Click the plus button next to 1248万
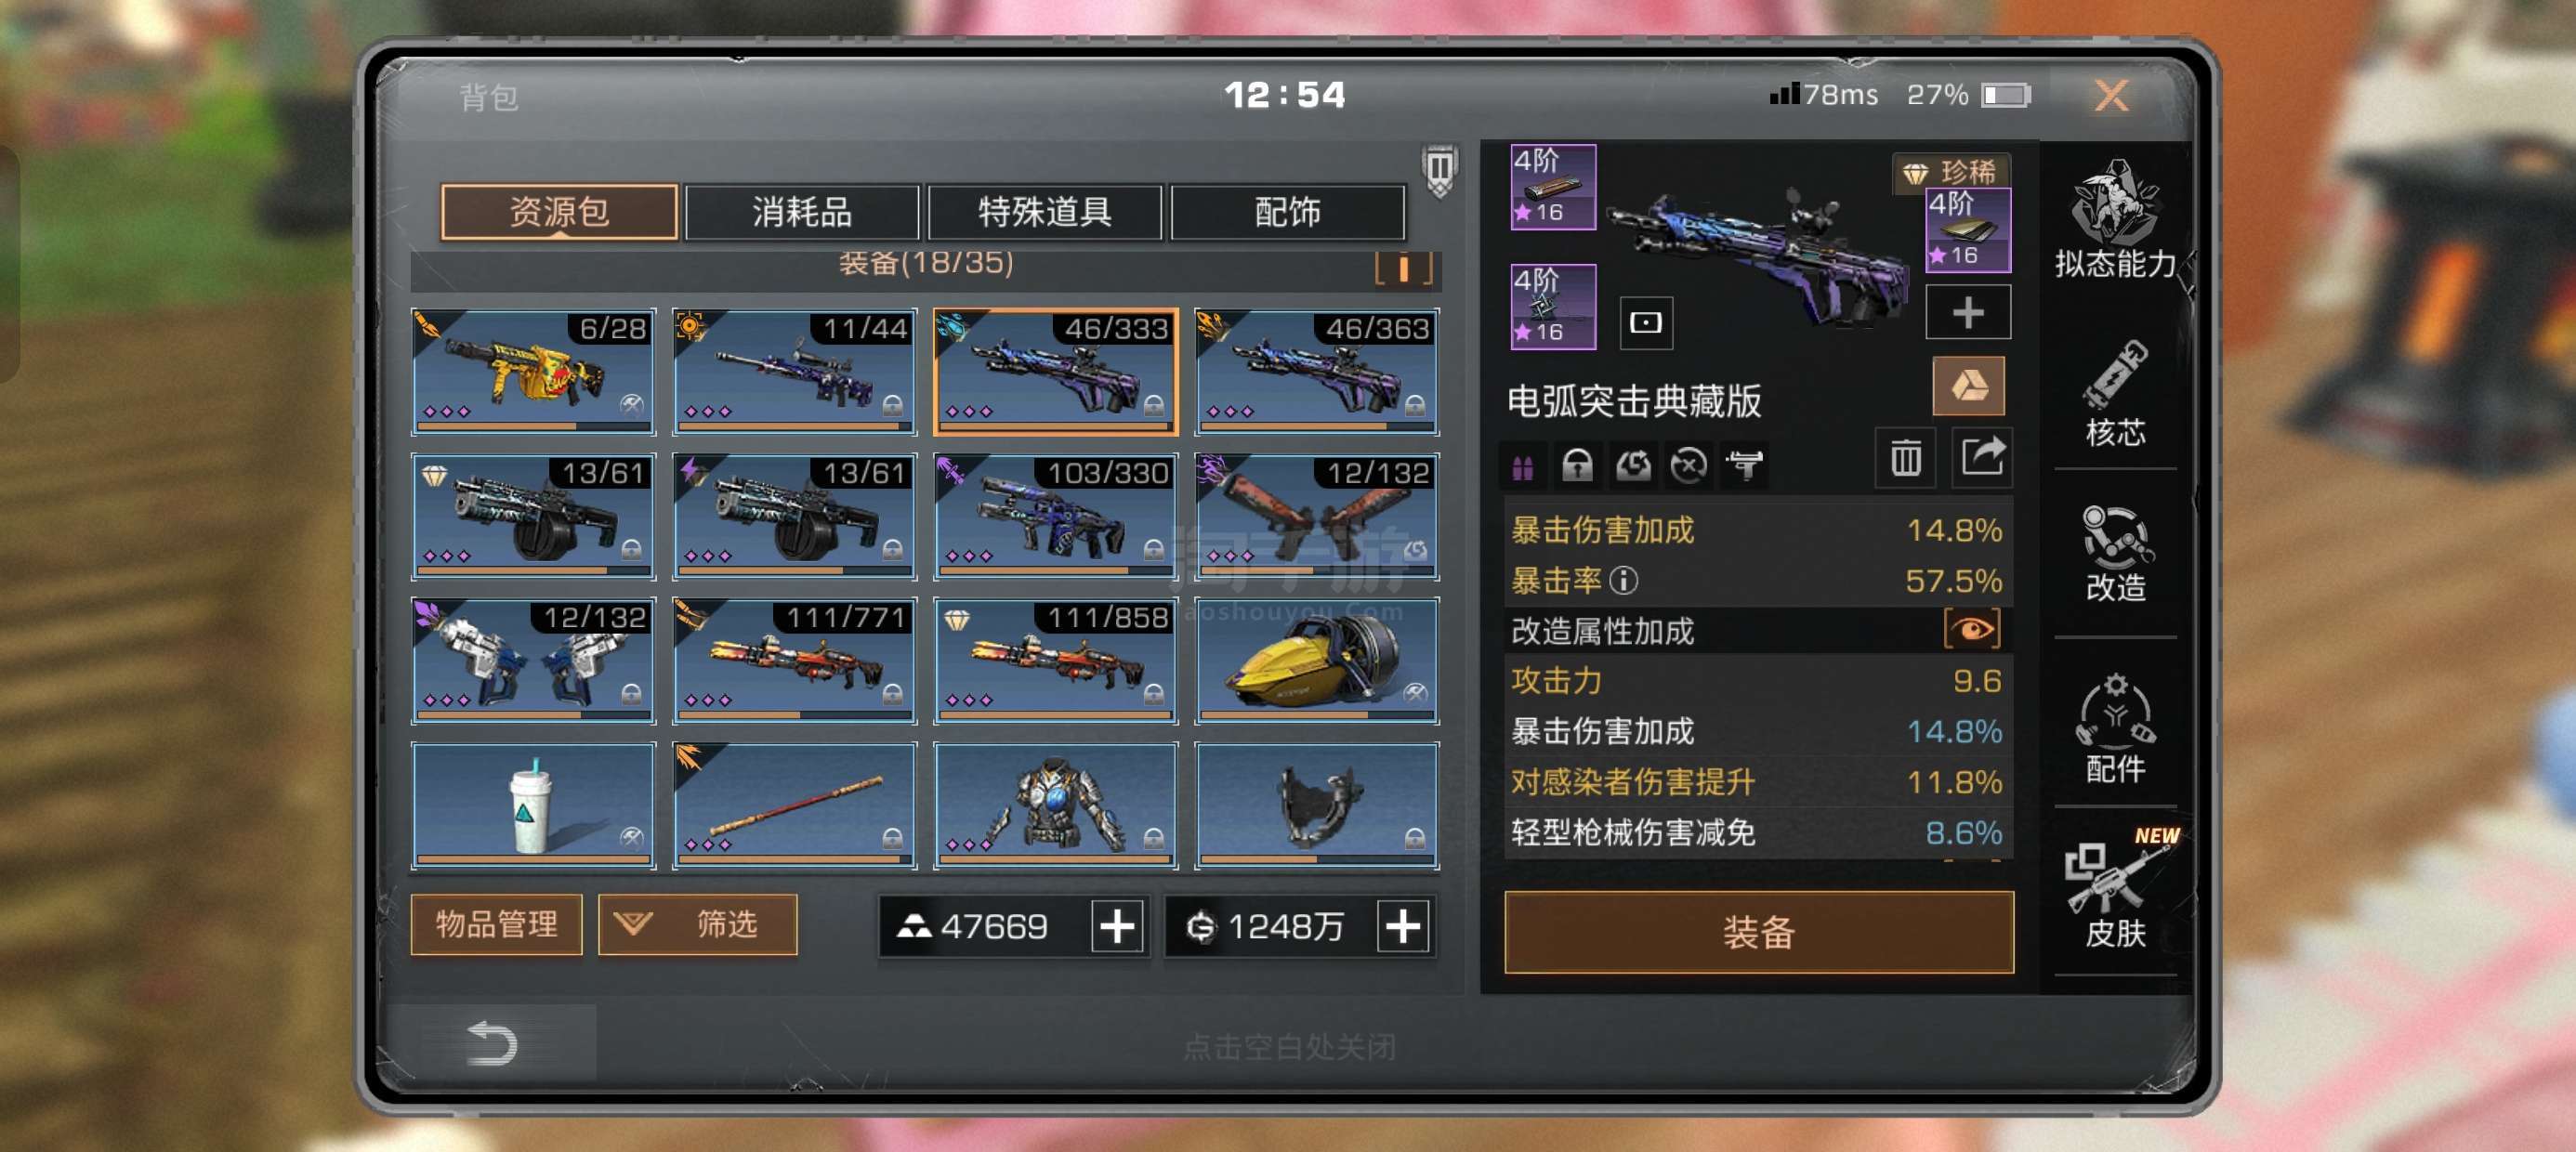 [x=1403, y=927]
